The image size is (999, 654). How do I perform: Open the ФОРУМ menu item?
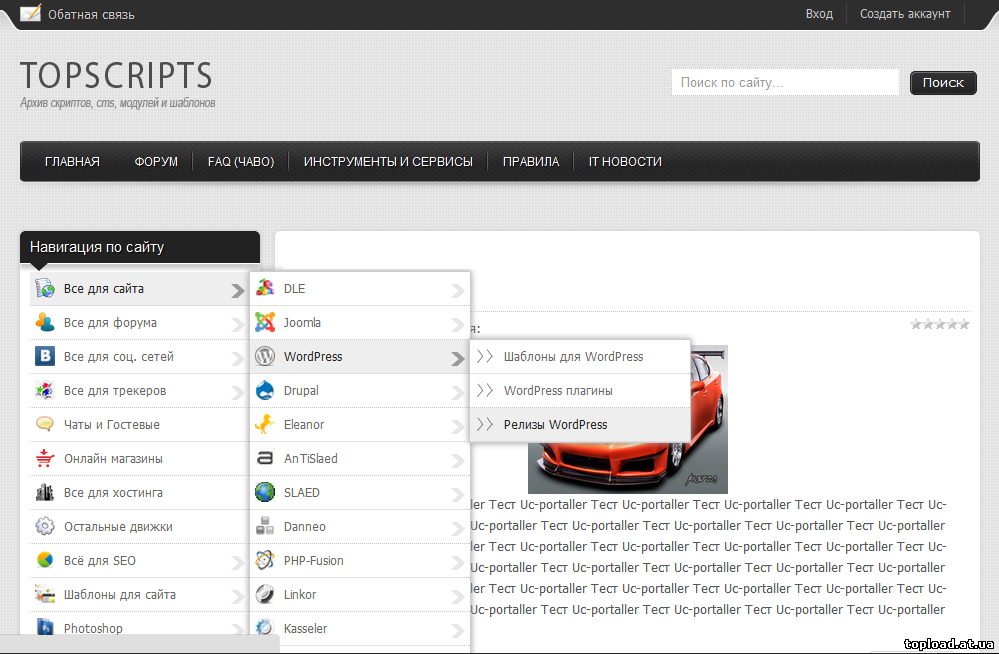[156, 161]
